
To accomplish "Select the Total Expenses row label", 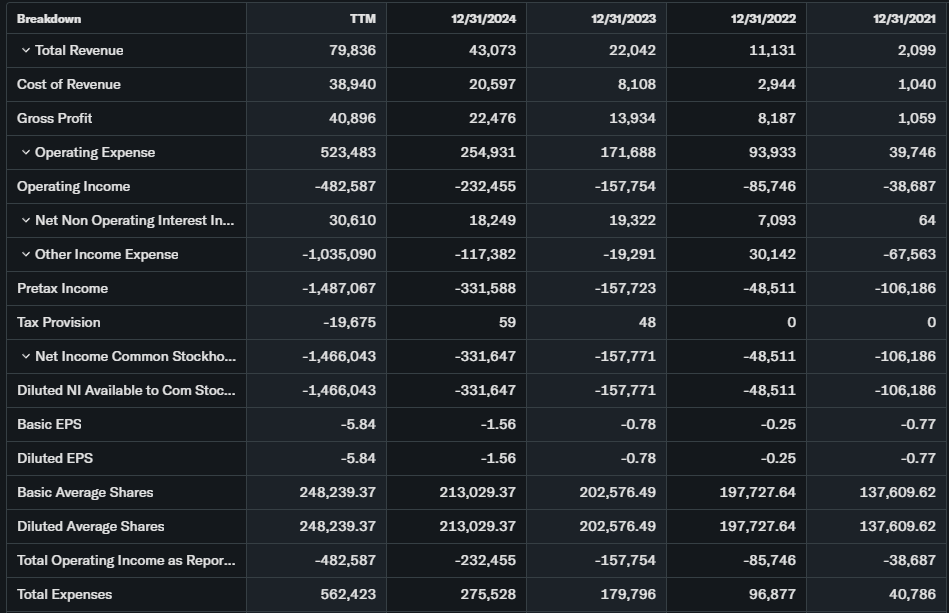I will [x=65, y=594].
